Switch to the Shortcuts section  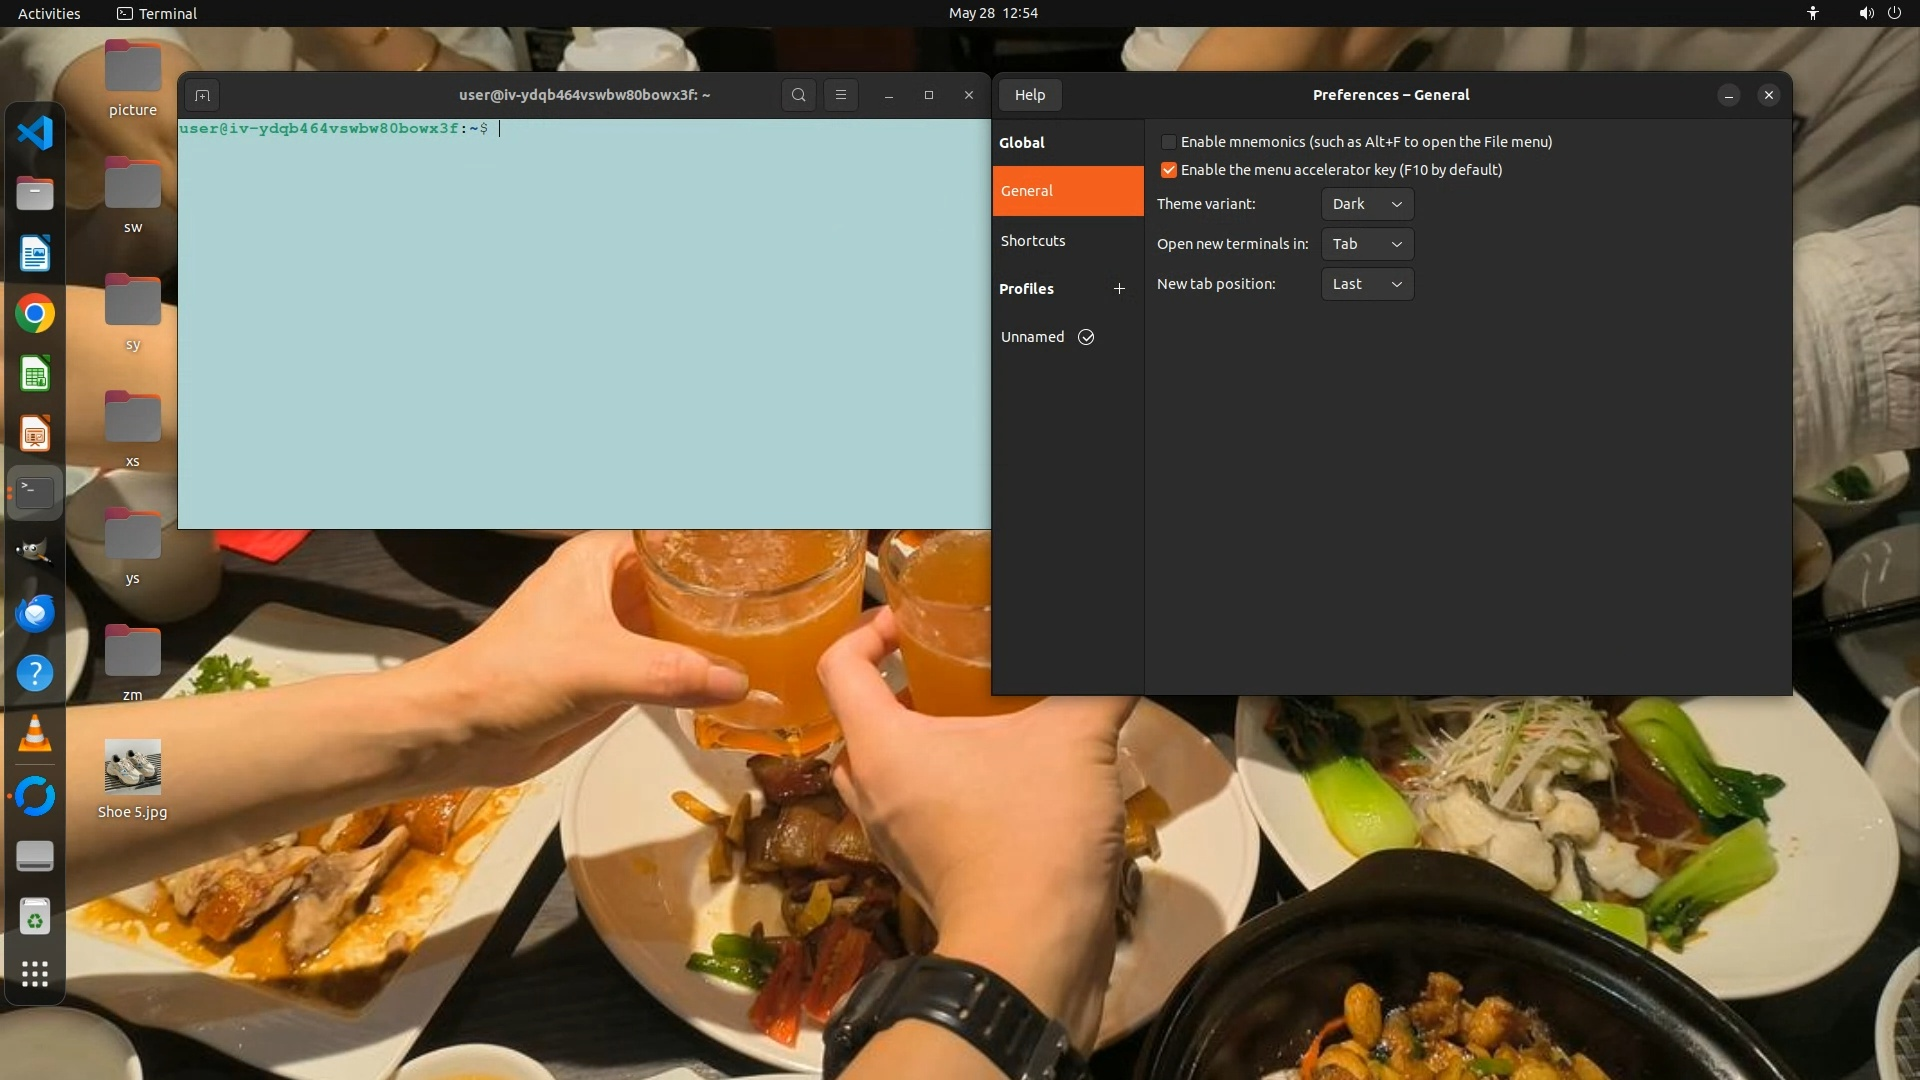[1033, 241]
